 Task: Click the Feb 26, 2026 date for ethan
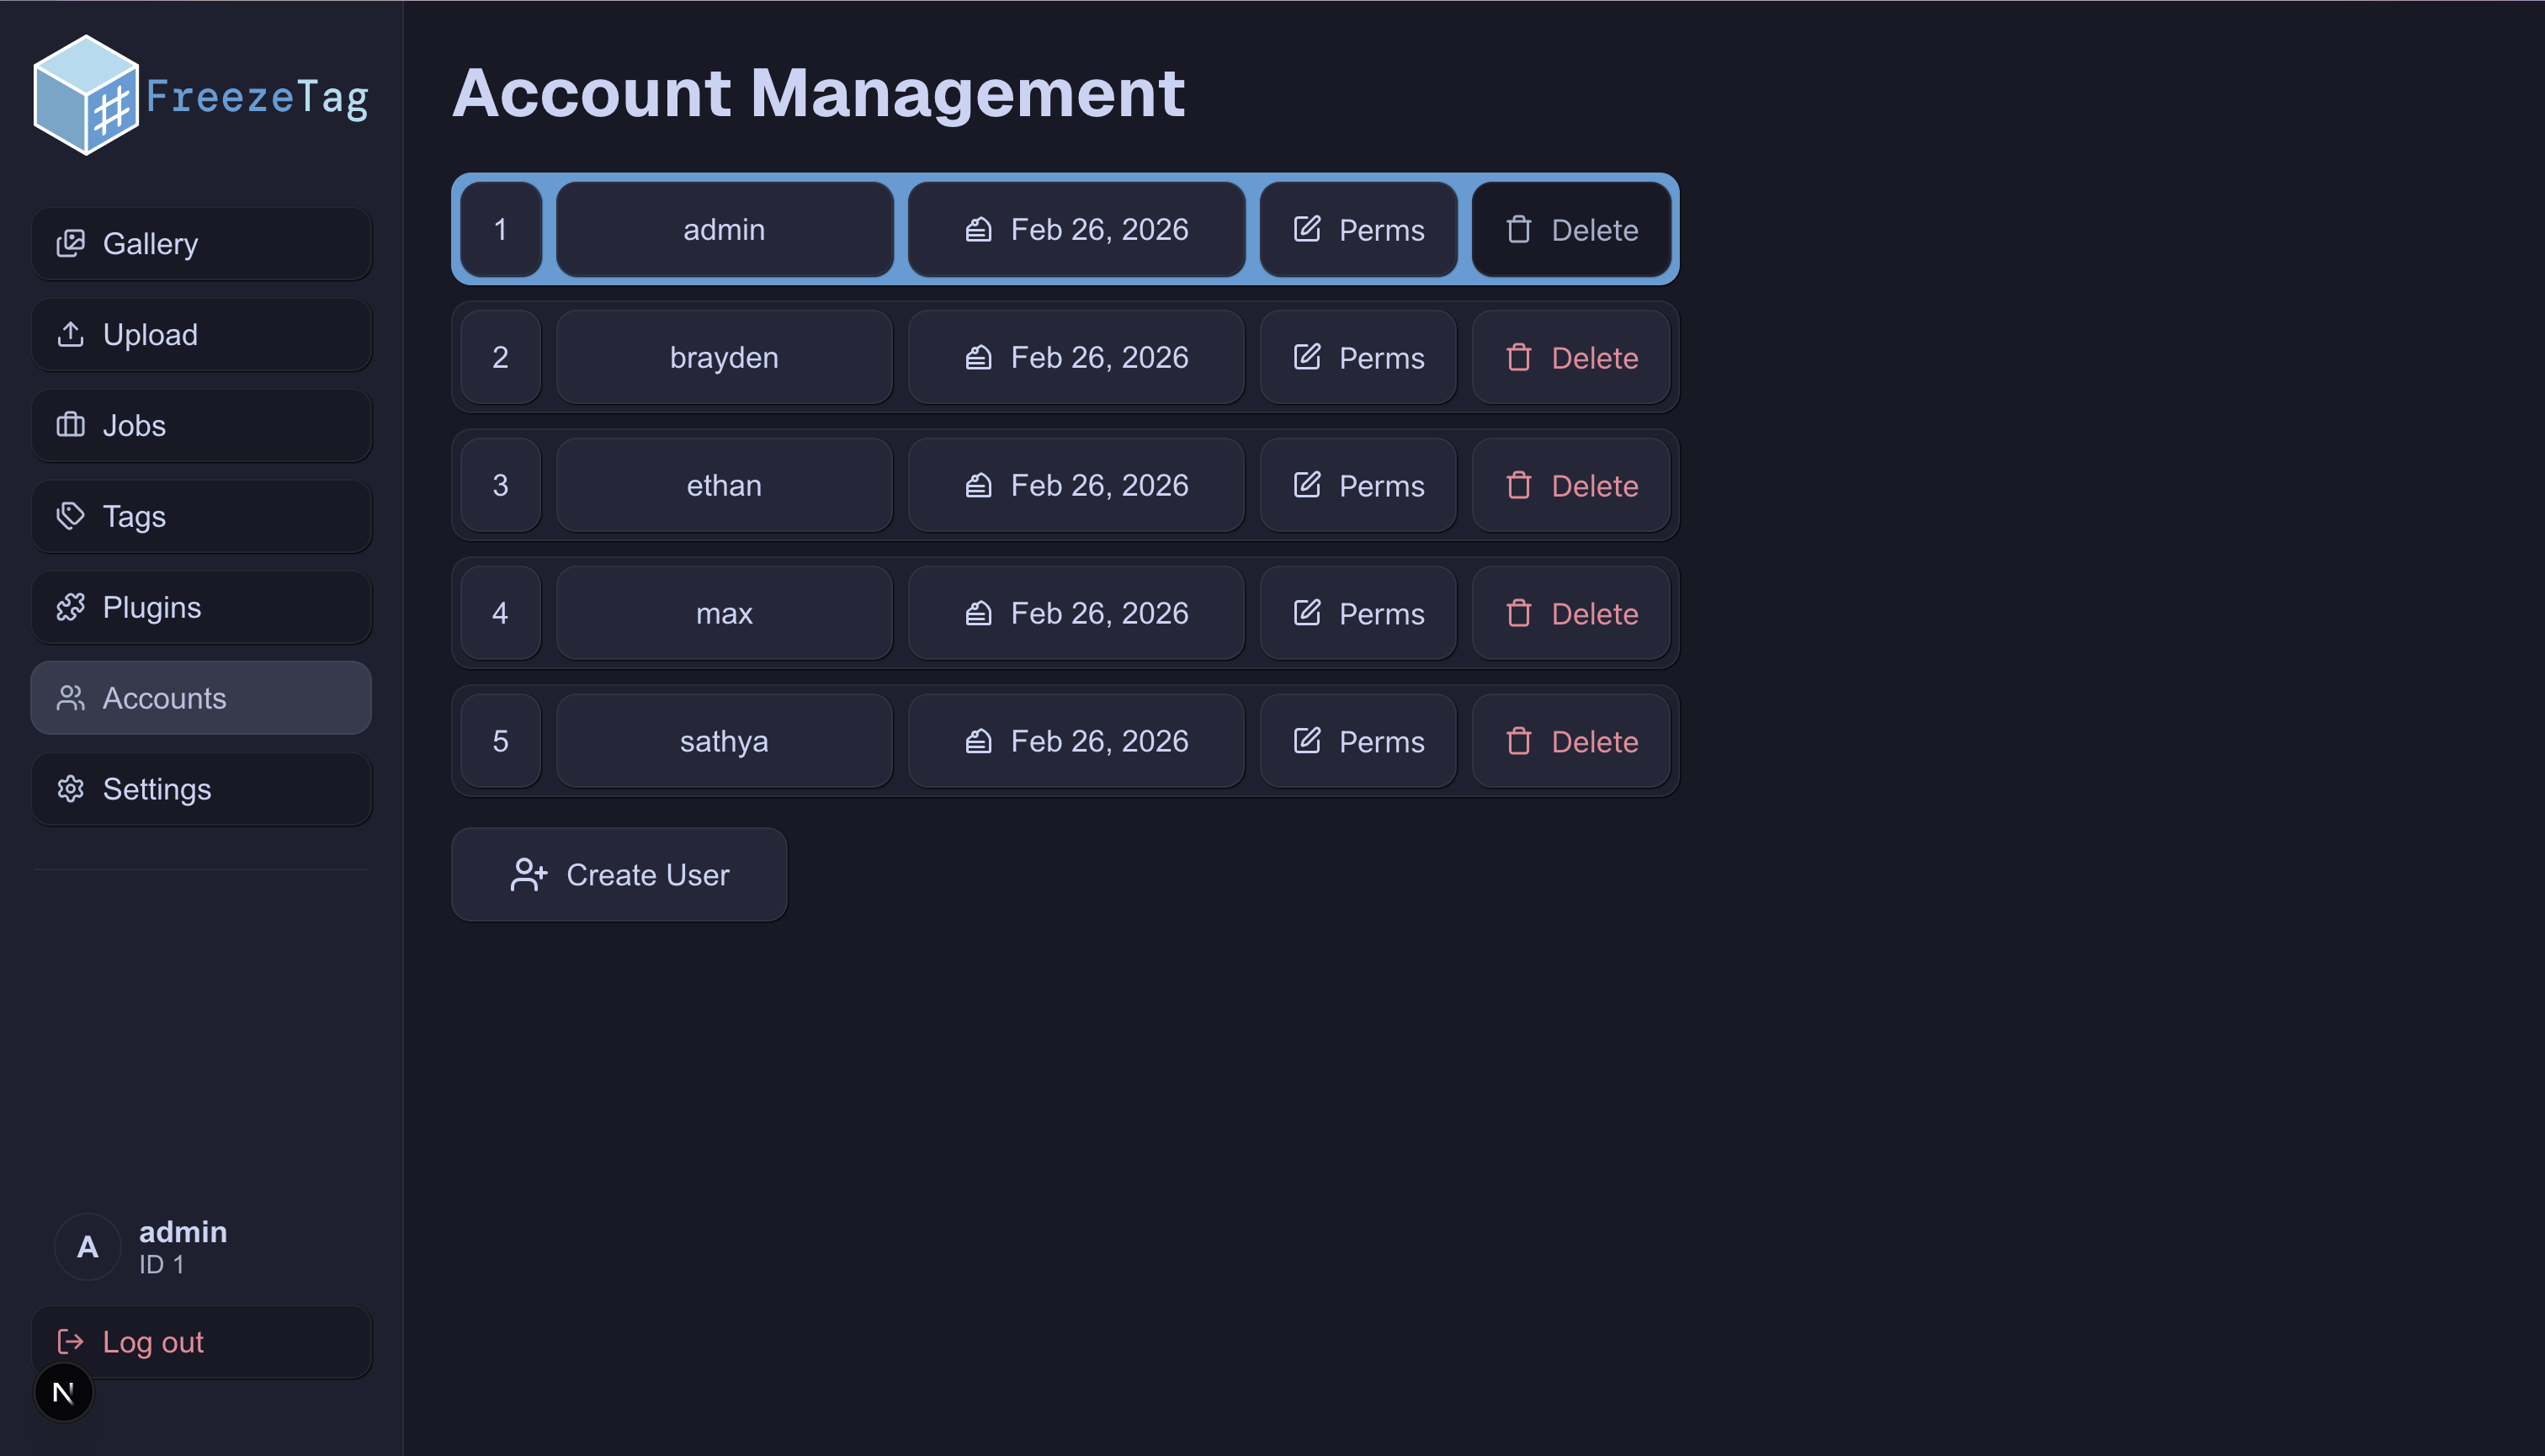click(1076, 485)
